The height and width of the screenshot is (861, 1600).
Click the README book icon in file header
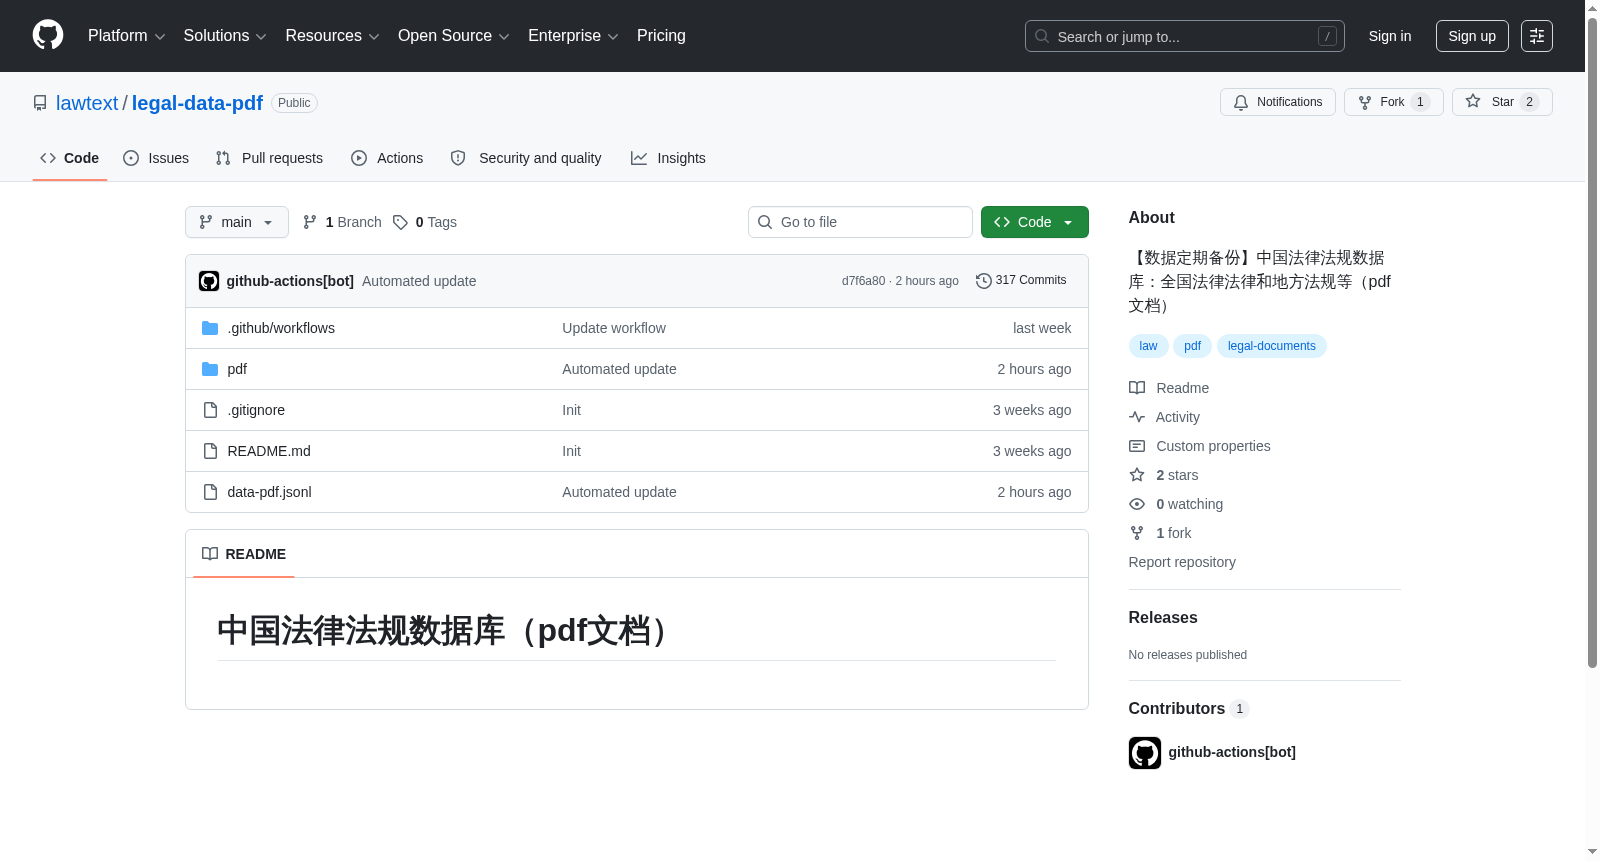(x=210, y=554)
